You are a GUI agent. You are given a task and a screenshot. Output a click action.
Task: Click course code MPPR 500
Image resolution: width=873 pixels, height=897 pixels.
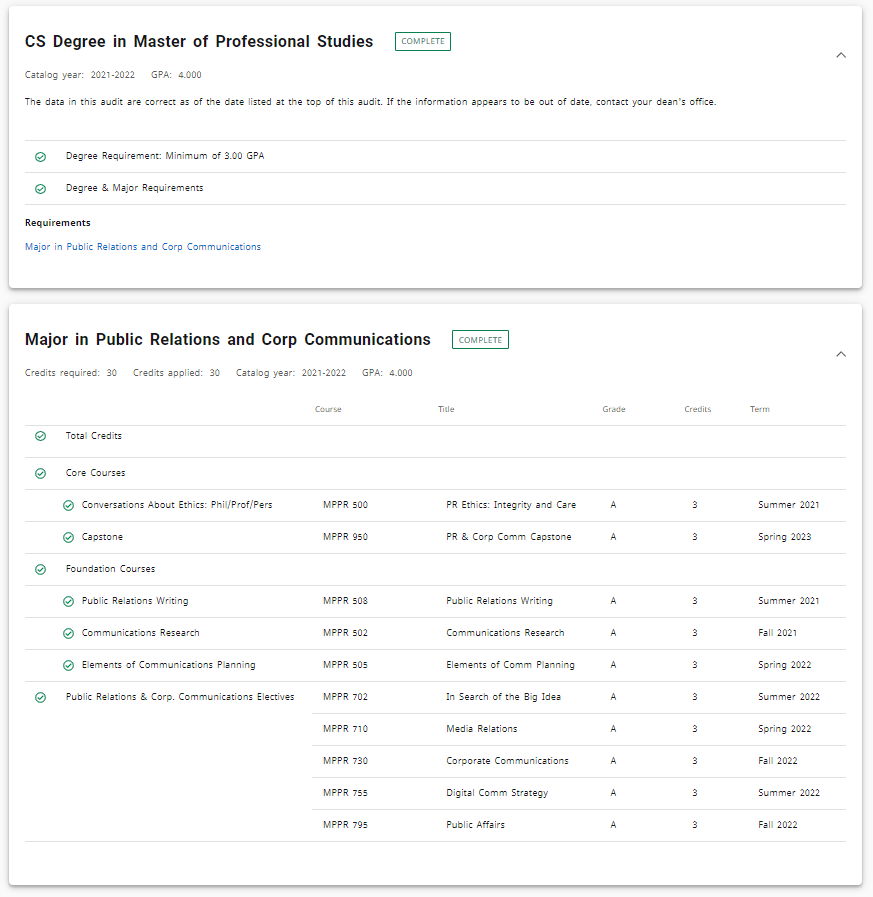pyautogui.click(x=345, y=505)
